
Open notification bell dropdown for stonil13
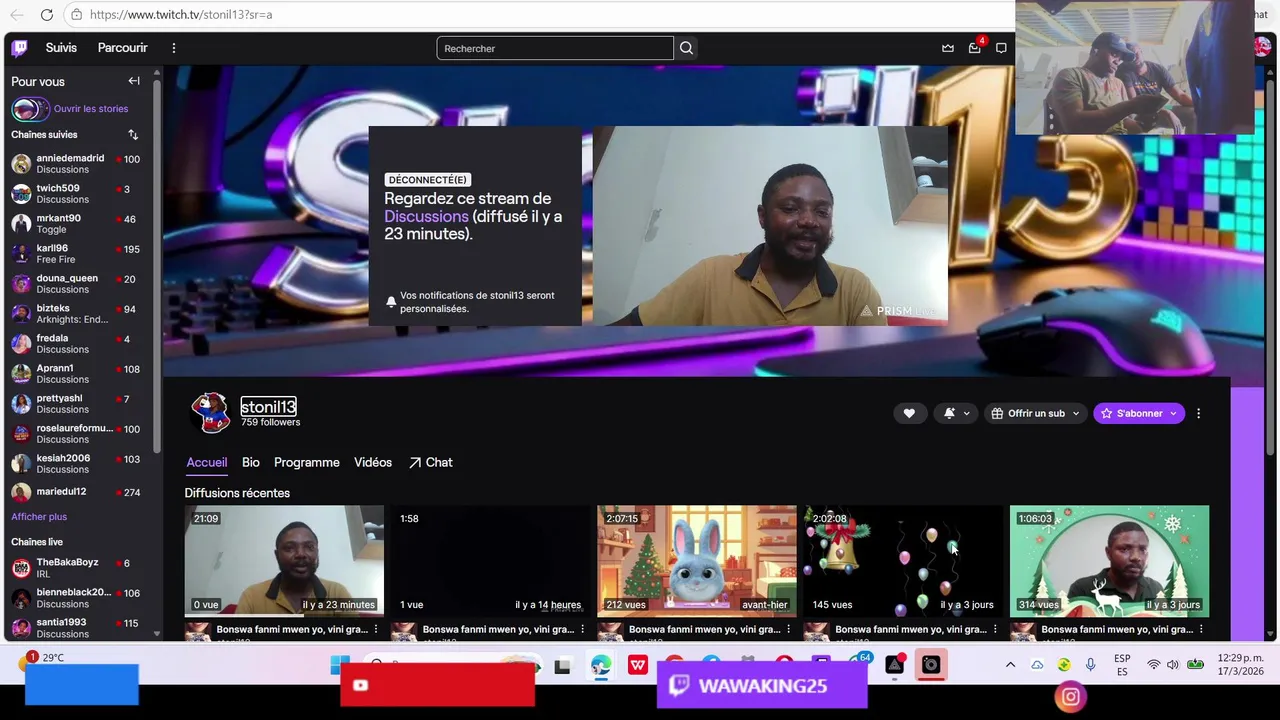(x=956, y=413)
